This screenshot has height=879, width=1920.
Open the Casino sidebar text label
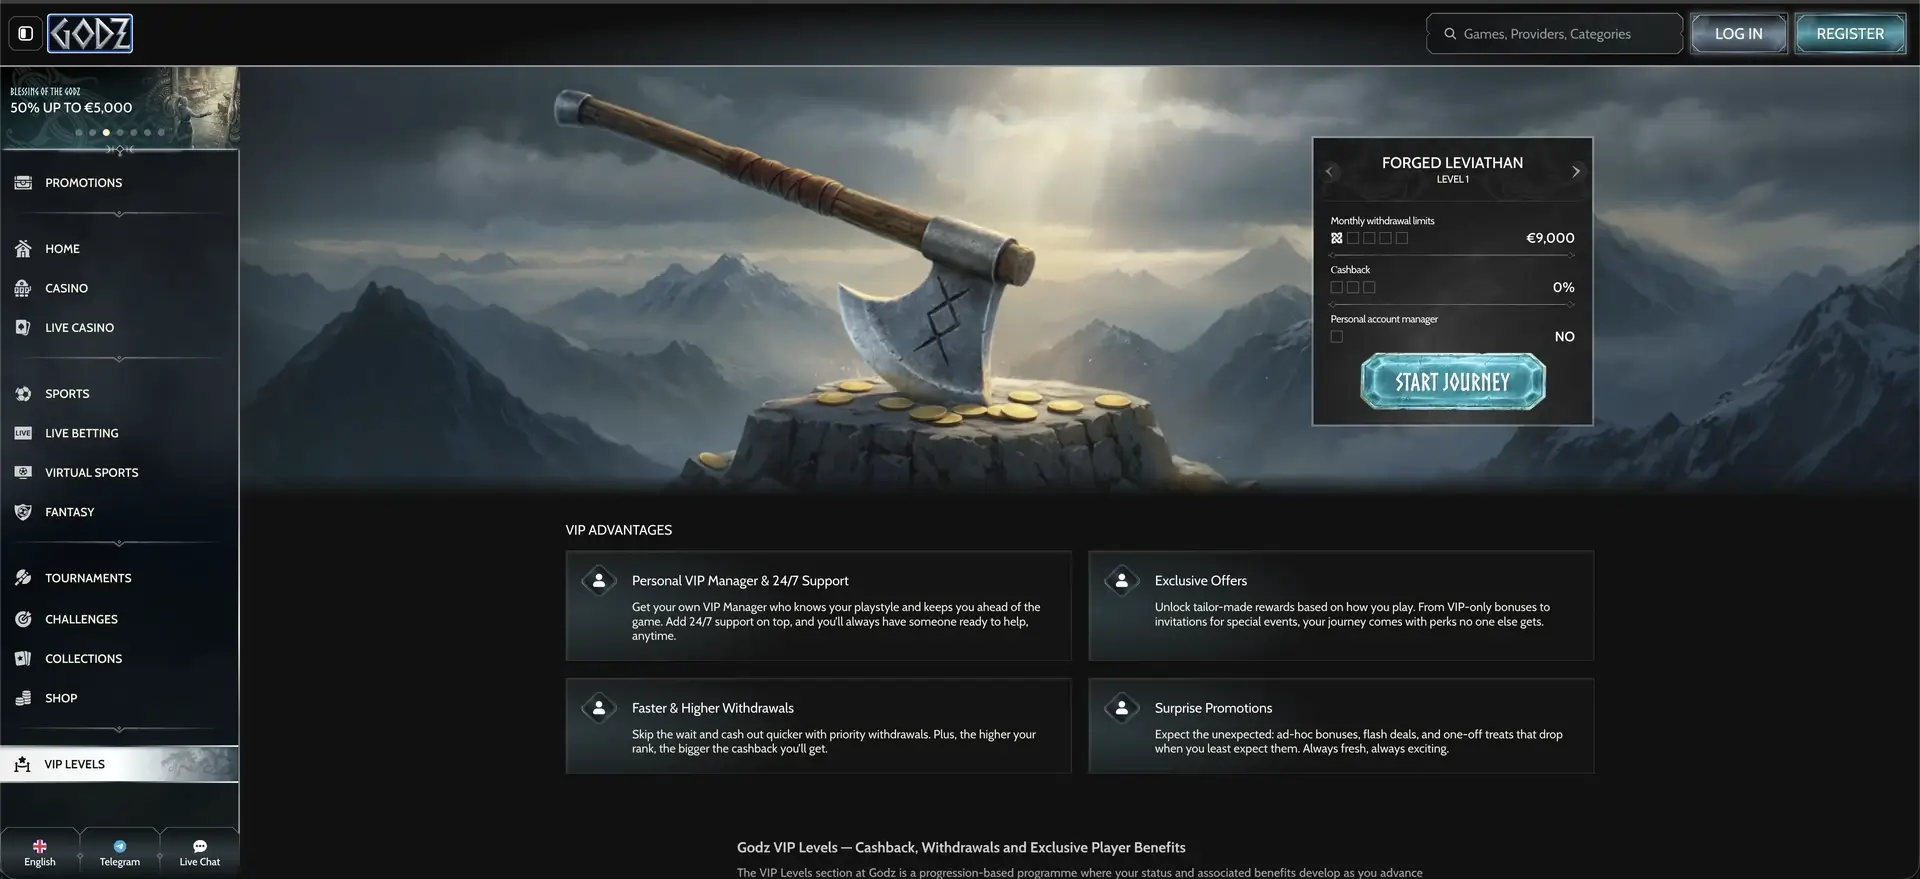[66, 288]
